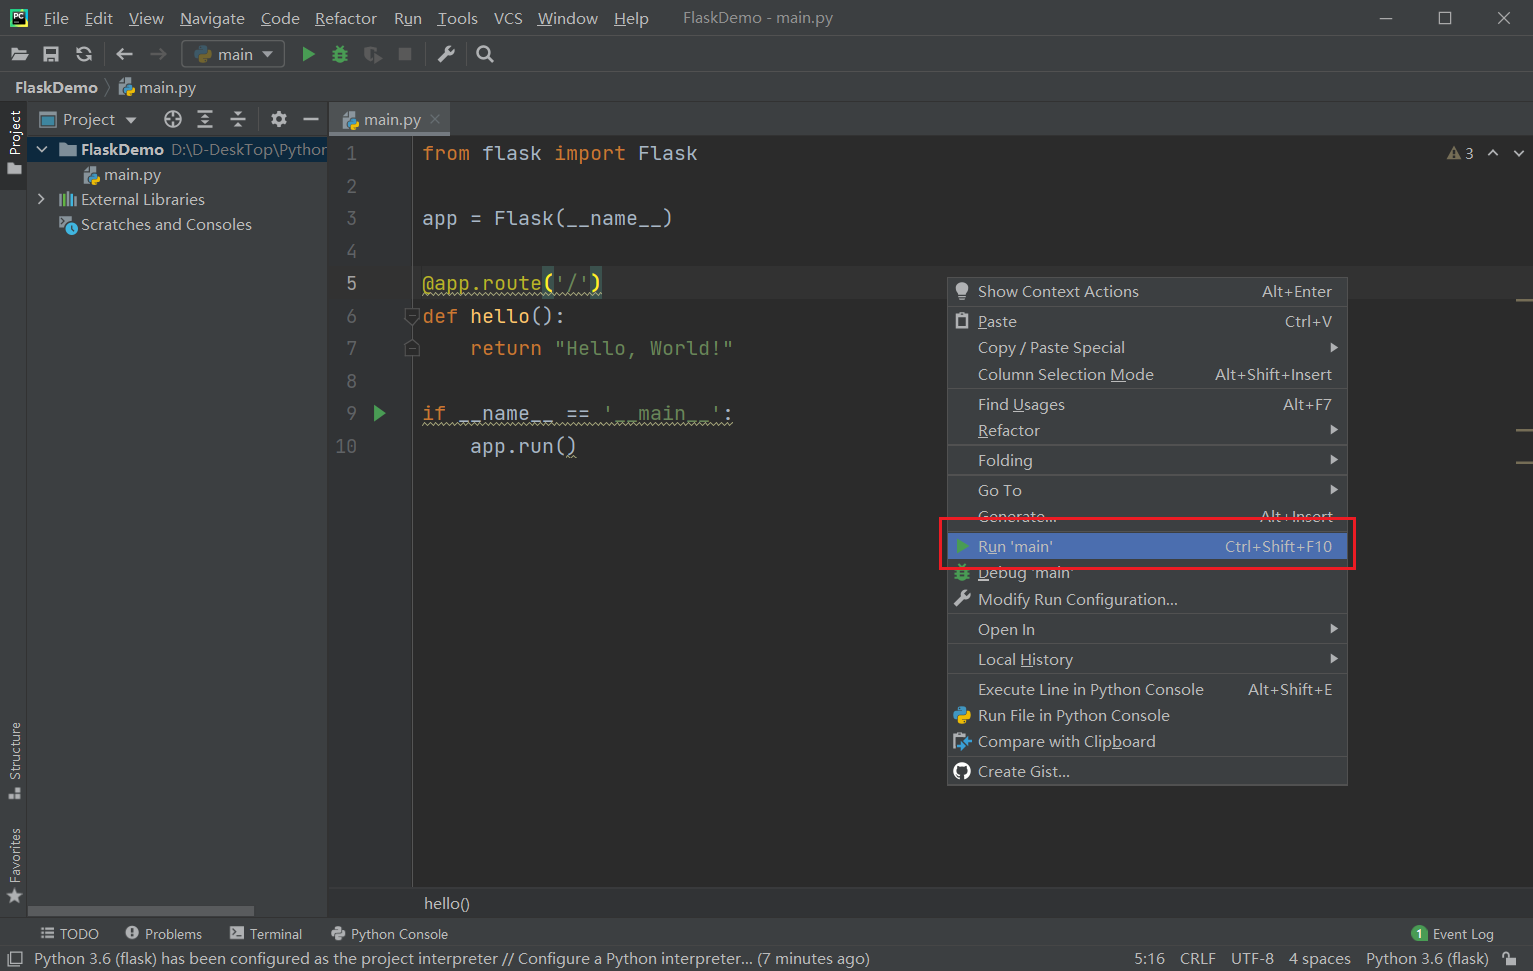
Task: Open the main run configuration dropdown
Action: [233, 54]
